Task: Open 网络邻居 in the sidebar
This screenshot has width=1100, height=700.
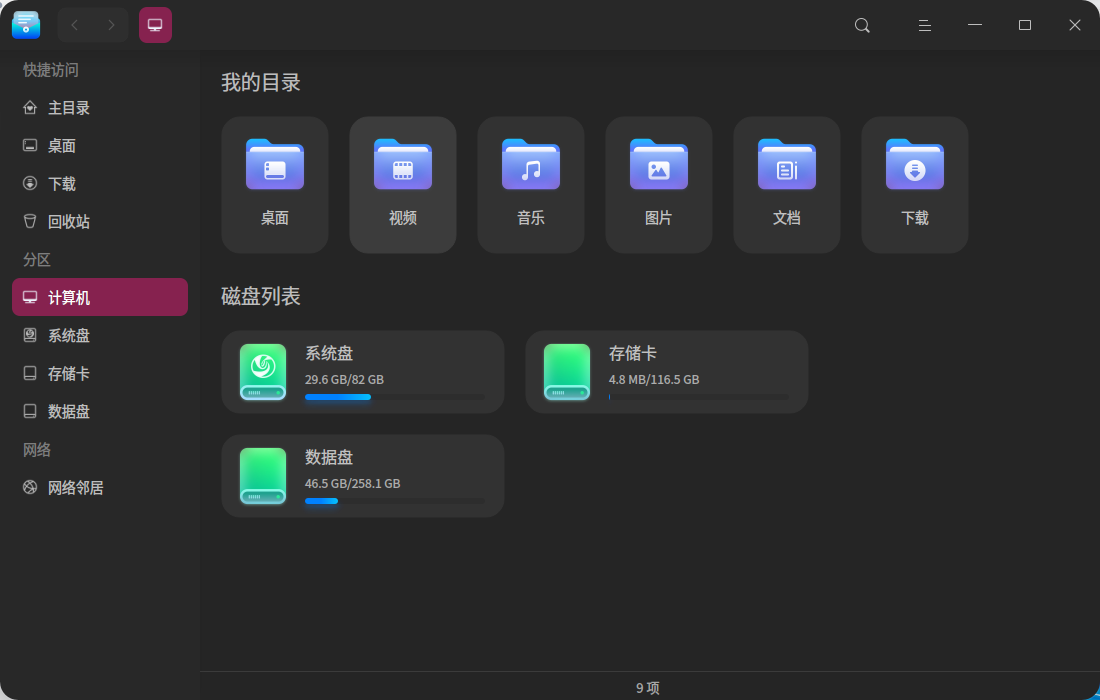Action: [x=100, y=487]
